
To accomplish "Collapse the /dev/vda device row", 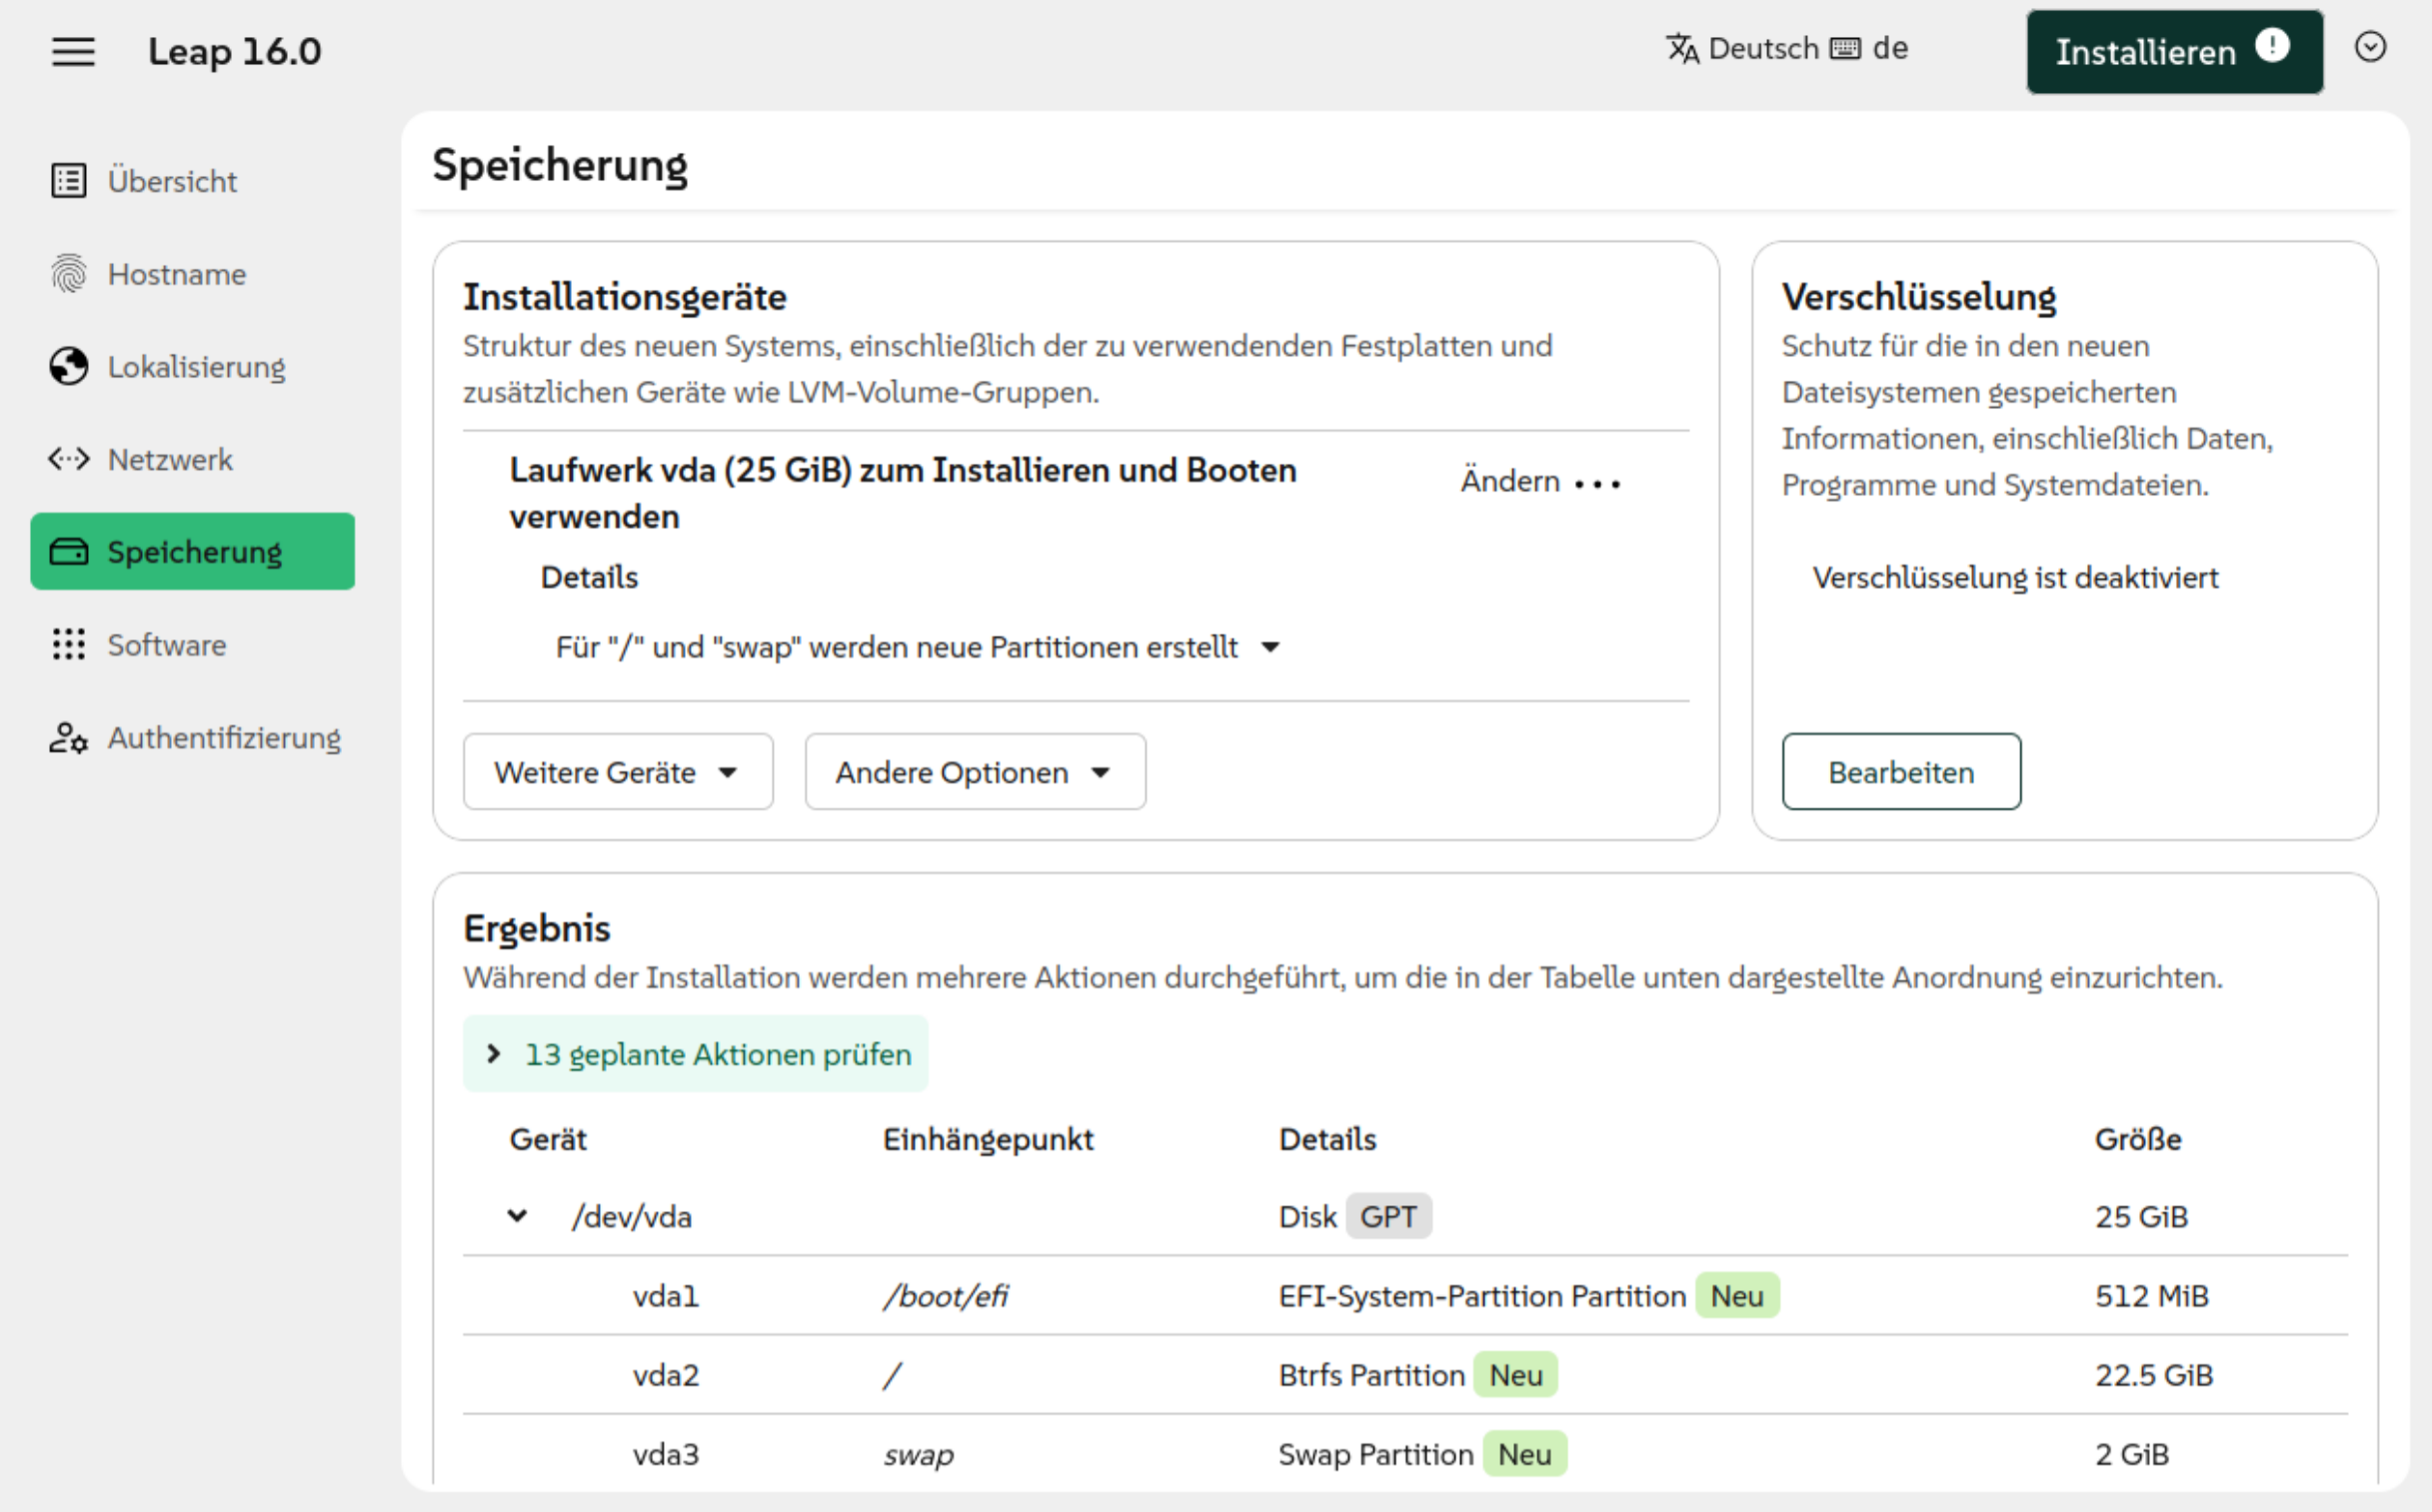I will coord(517,1216).
